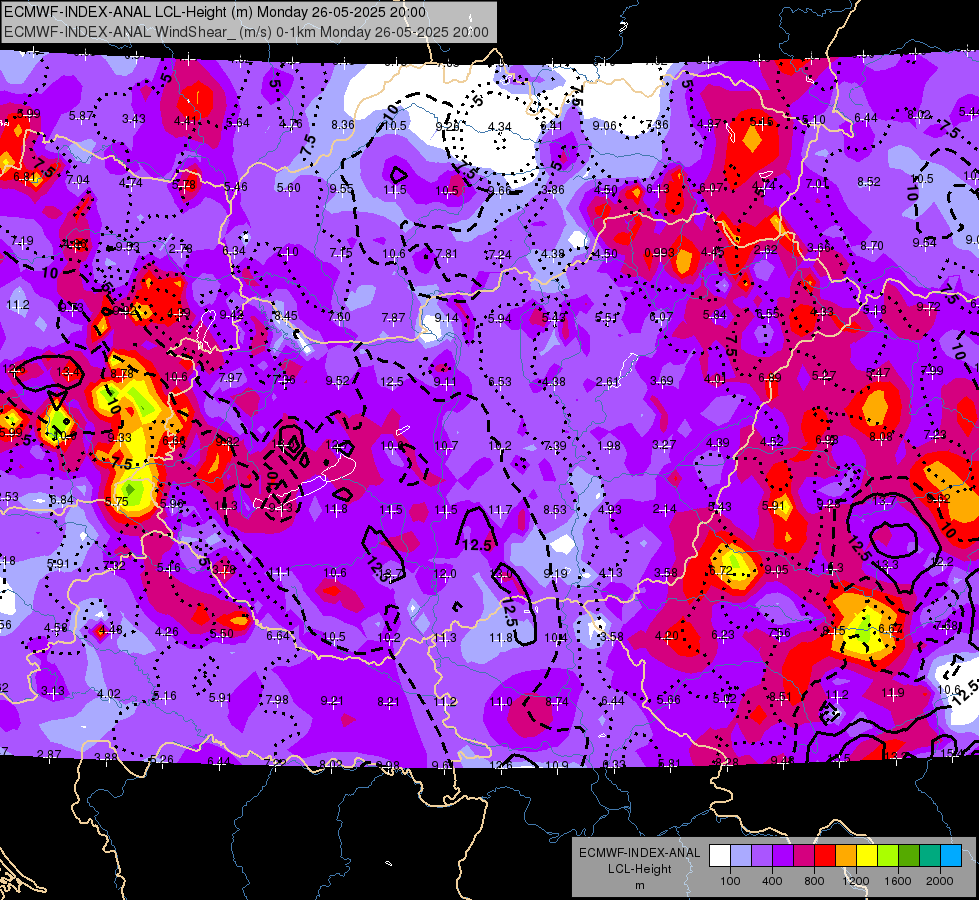Viewport: 979px width, 900px height.
Task: Click the wind shear value 5.84
Action: (x=714, y=315)
